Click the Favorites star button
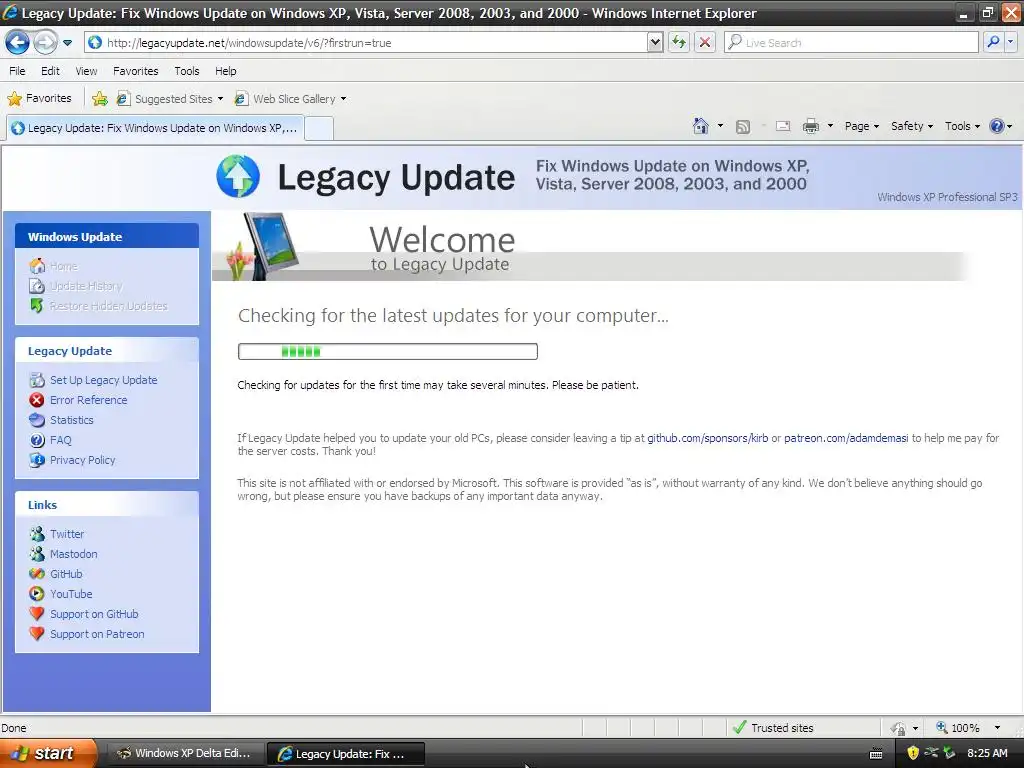This screenshot has width=1024, height=768. coord(39,99)
